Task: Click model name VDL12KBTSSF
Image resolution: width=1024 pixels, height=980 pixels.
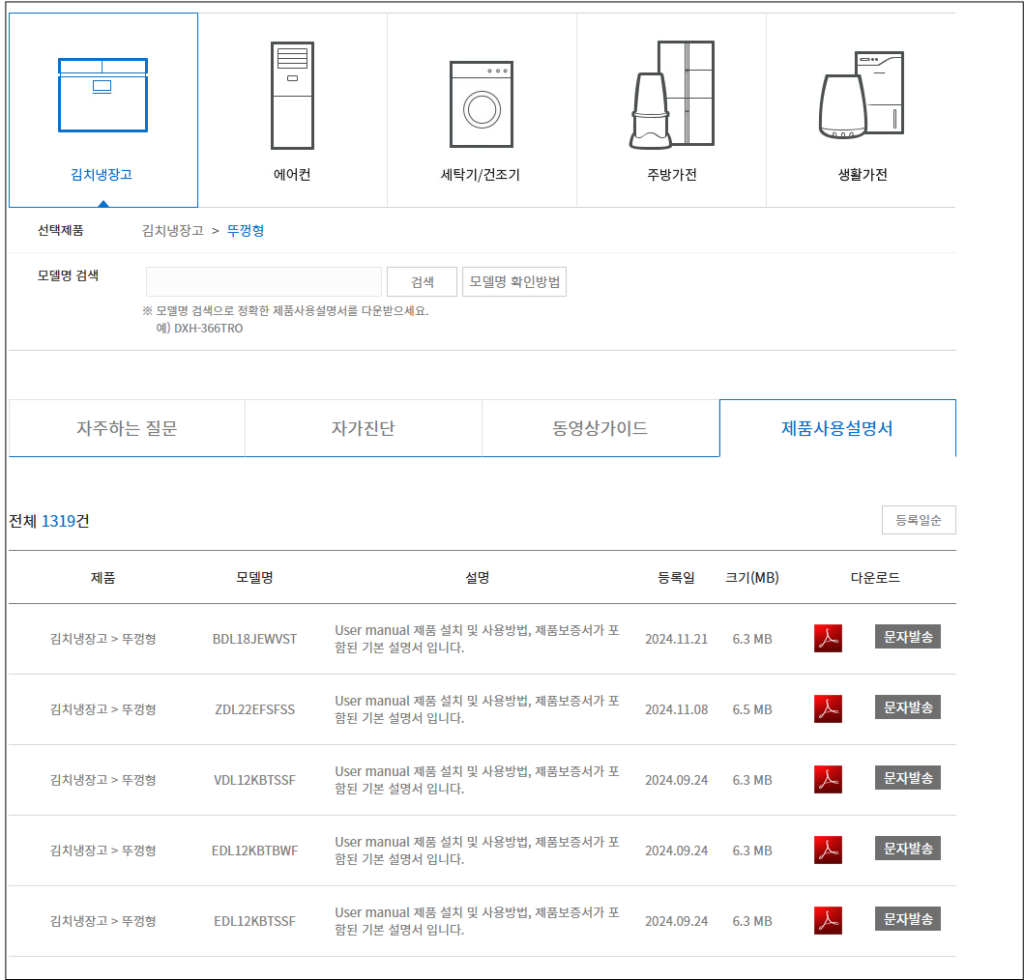Action: click(x=255, y=780)
